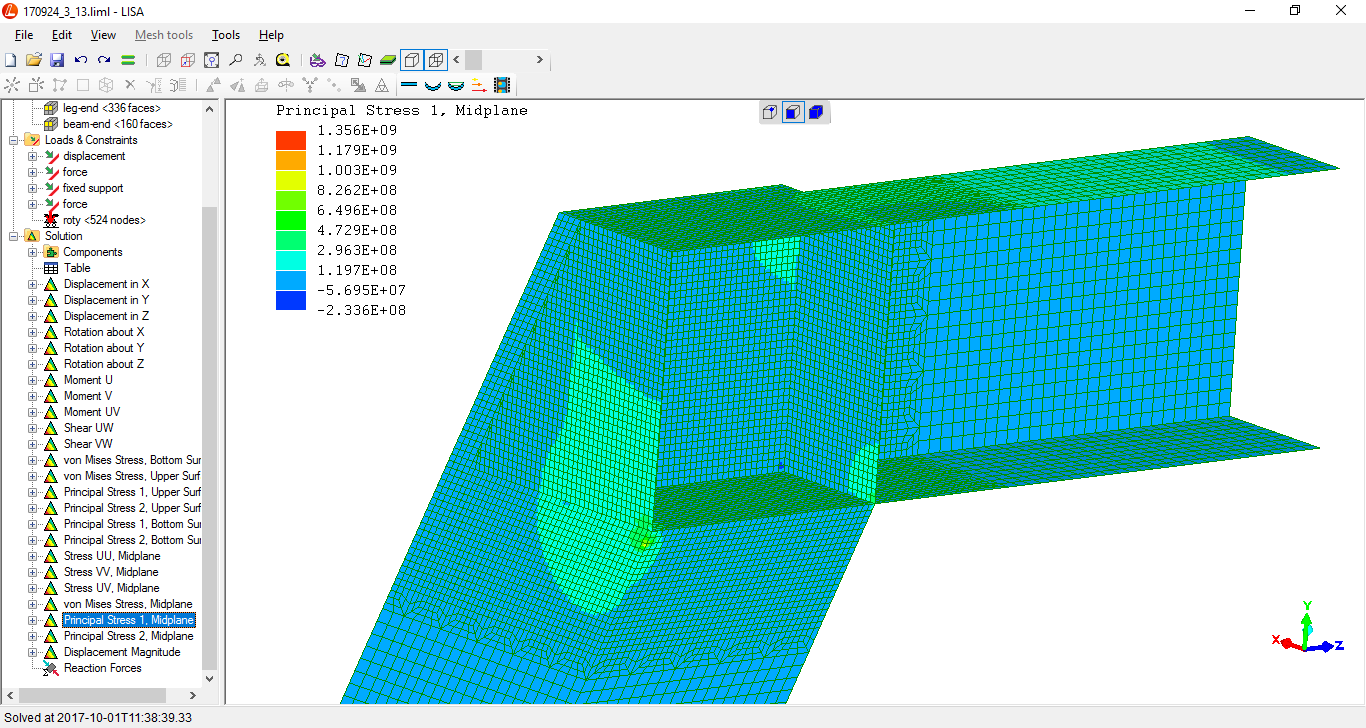
Task: Open the Reaction Forces item
Action: click(x=103, y=668)
